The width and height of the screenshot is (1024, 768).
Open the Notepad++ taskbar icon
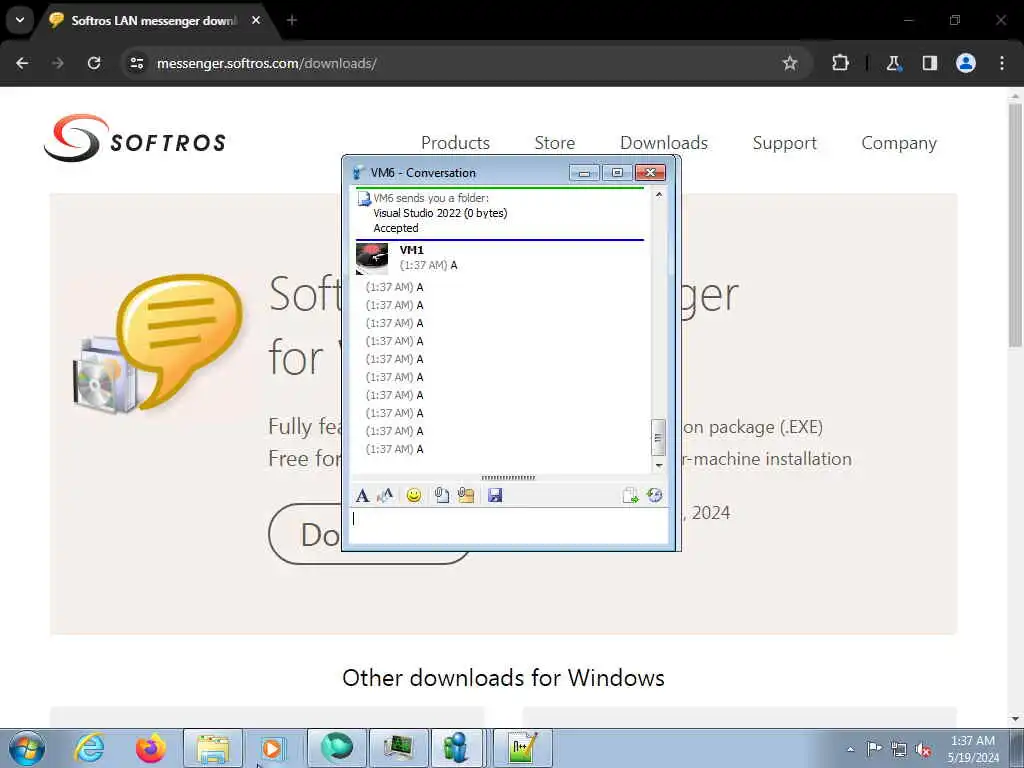(x=522, y=748)
